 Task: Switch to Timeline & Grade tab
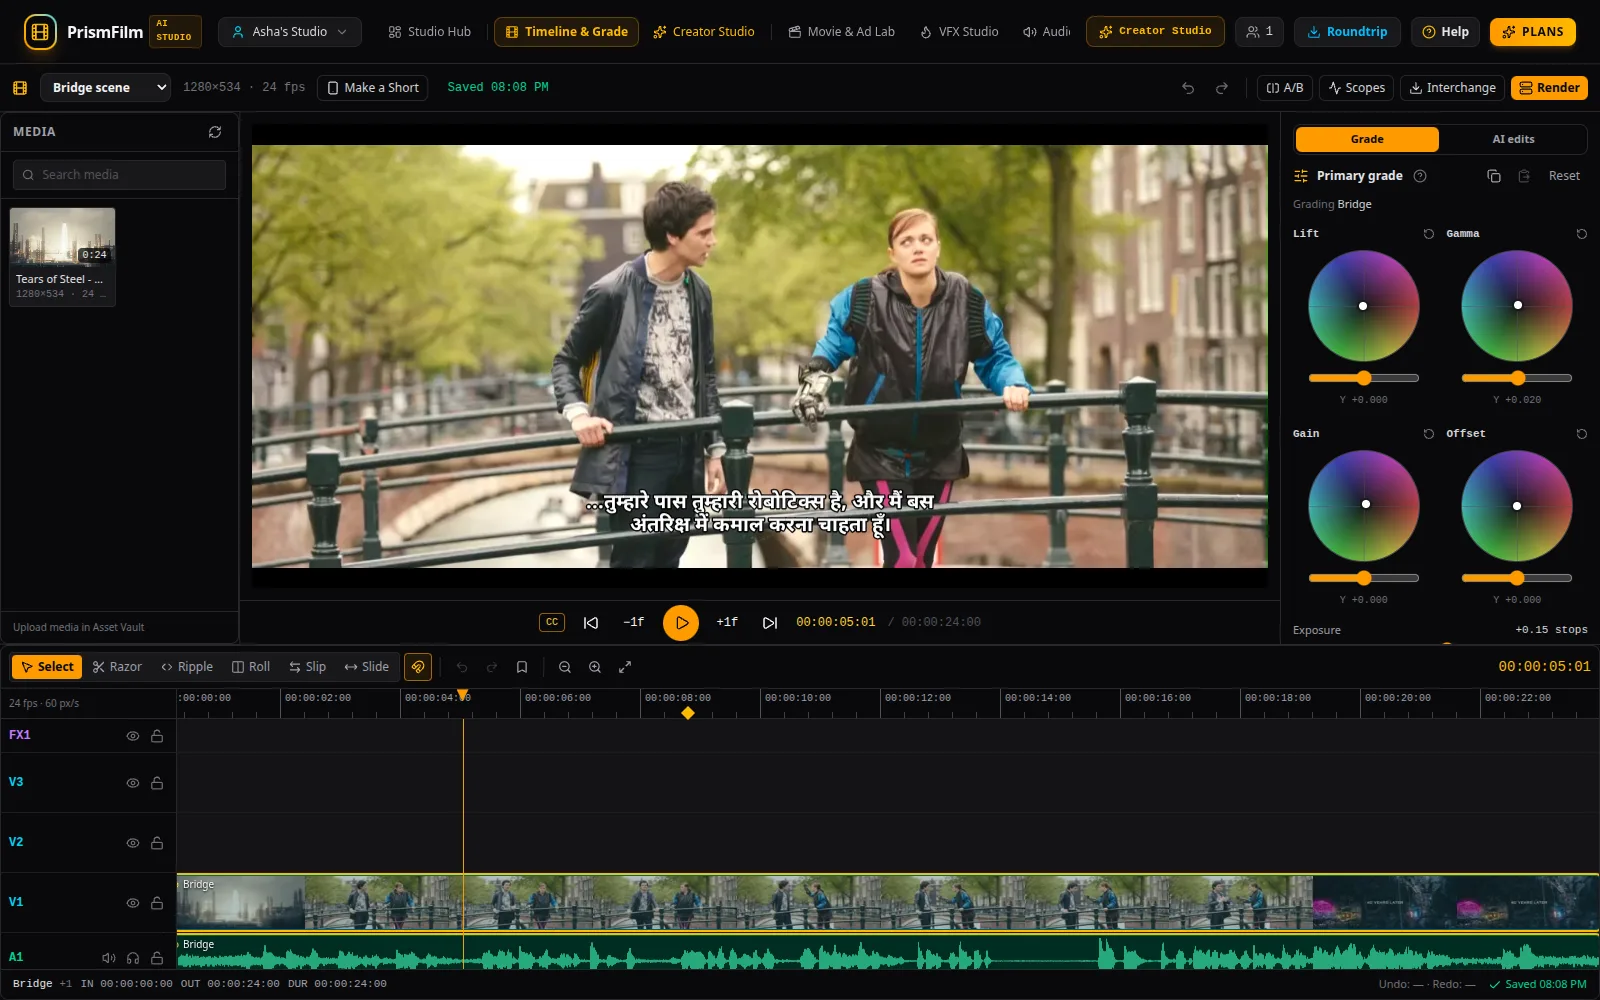[x=566, y=32]
